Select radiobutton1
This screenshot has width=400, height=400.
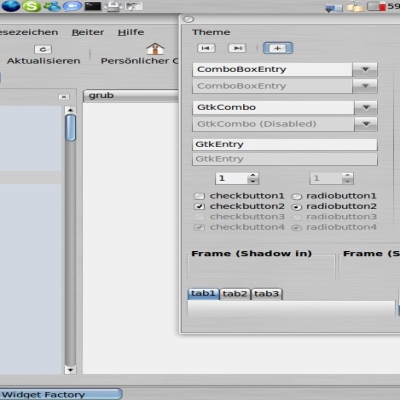[x=296, y=196]
